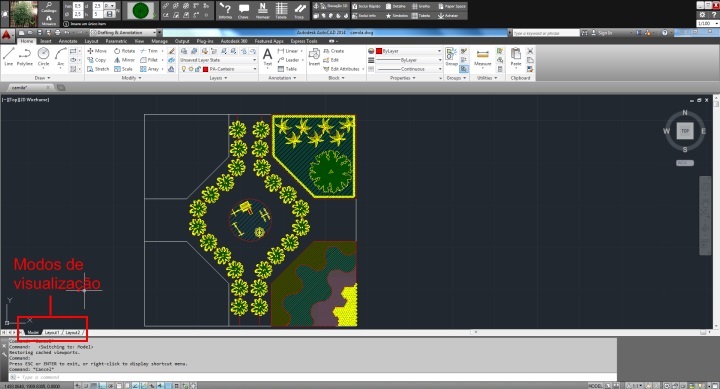This screenshot has width=720, height=389.
Task: Select the Line drawing tool
Action: click(x=8, y=57)
